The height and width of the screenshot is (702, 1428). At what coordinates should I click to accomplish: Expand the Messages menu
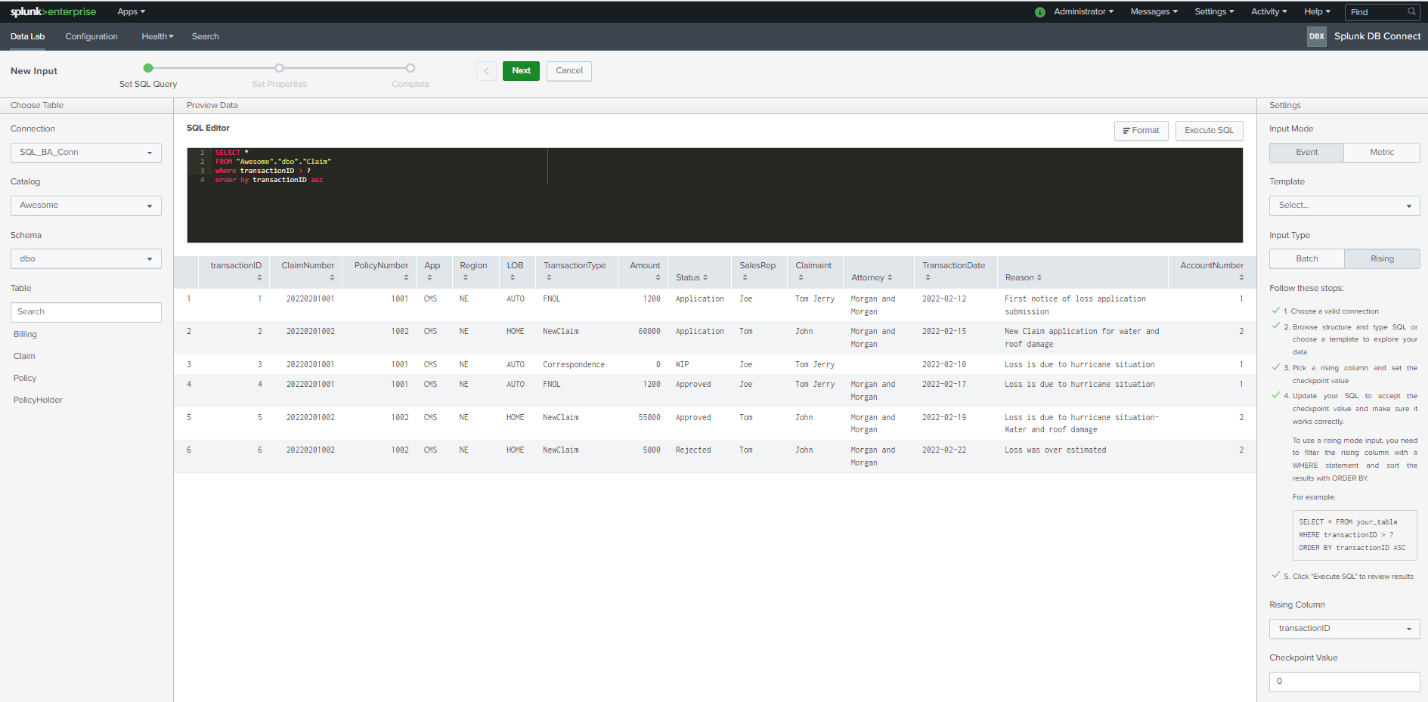pos(1154,12)
